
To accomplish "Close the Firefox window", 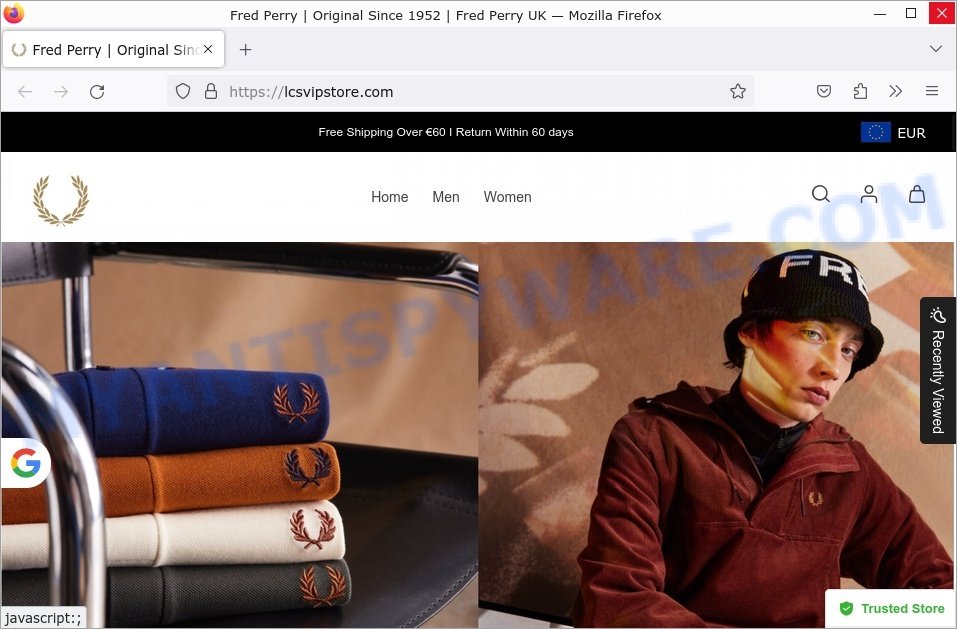I will pyautogui.click(x=942, y=13).
